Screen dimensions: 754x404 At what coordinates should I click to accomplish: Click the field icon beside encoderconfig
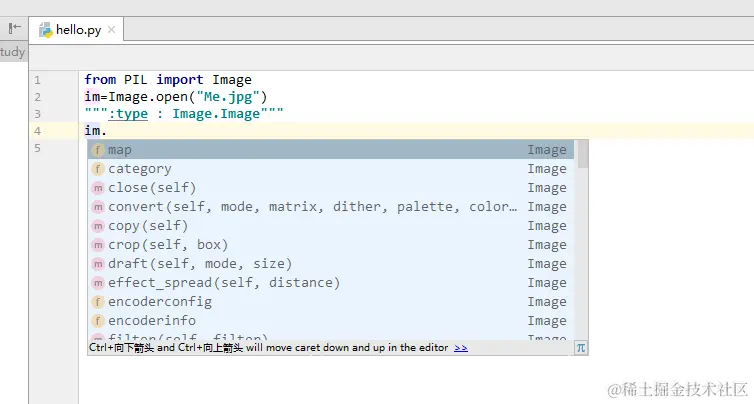(98, 302)
